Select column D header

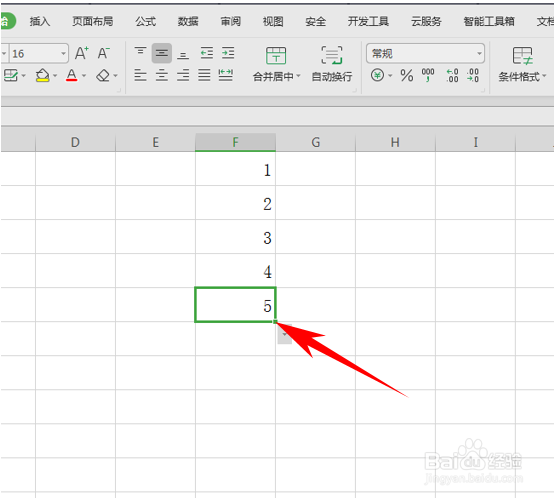[x=75, y=142]
